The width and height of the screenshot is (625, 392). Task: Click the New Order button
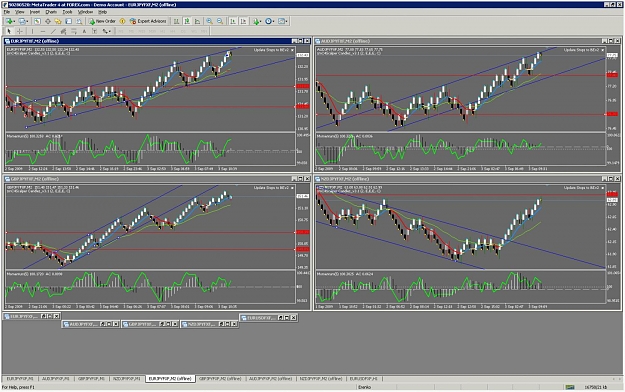click(x=102, y=21)
